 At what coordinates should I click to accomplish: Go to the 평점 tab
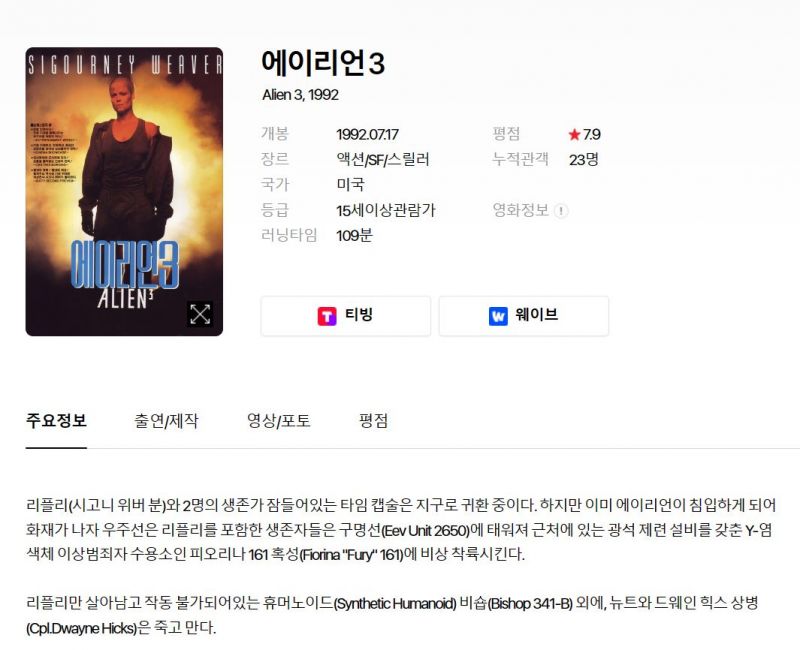tap(373, 421)
